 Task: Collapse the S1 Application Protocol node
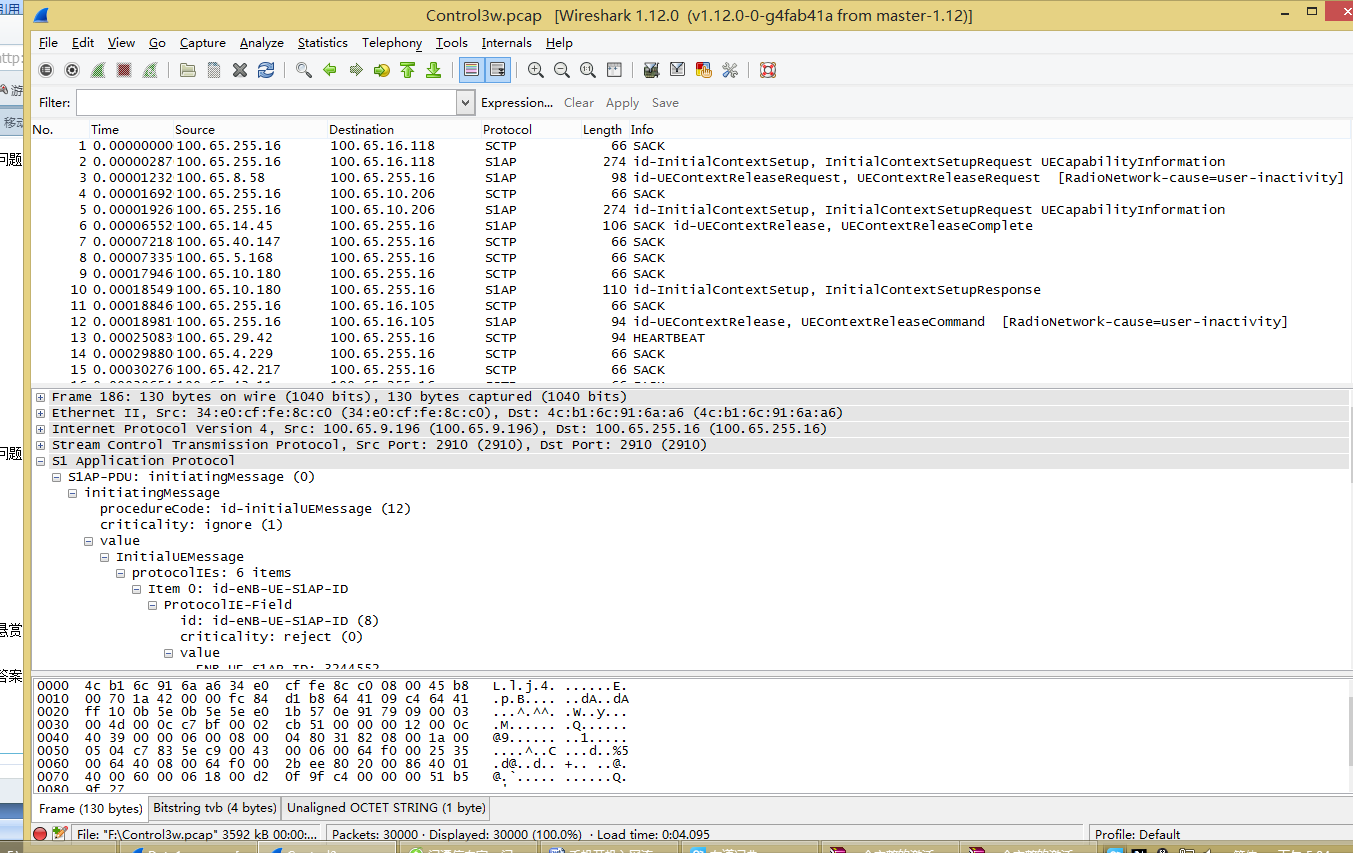pos(41,461)
